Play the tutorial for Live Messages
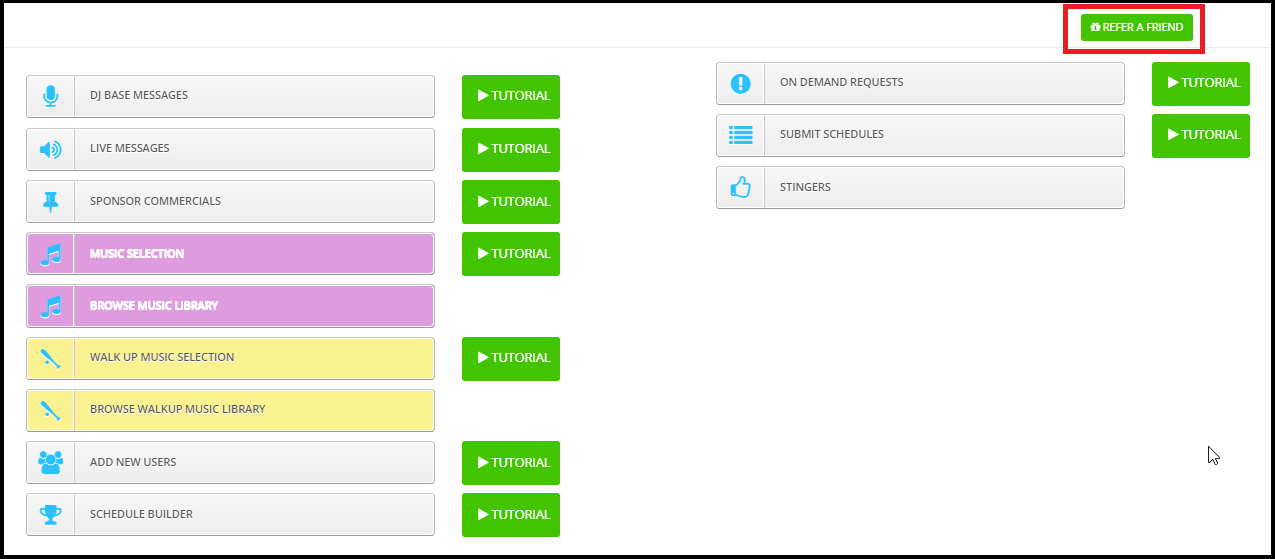The width and height of the screenshot is (1275, 559). (x=511, y=149)
